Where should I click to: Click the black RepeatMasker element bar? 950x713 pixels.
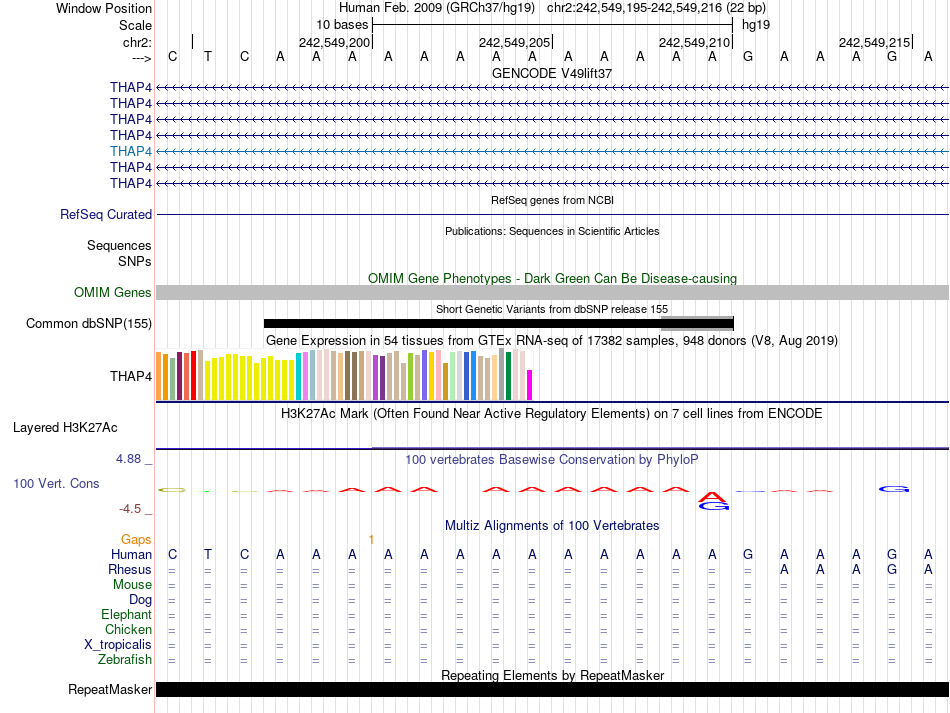pos(552,690)
